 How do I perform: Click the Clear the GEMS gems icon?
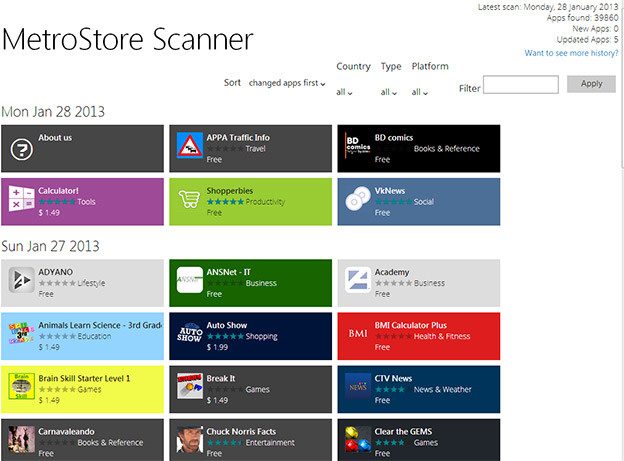point(358,439)
